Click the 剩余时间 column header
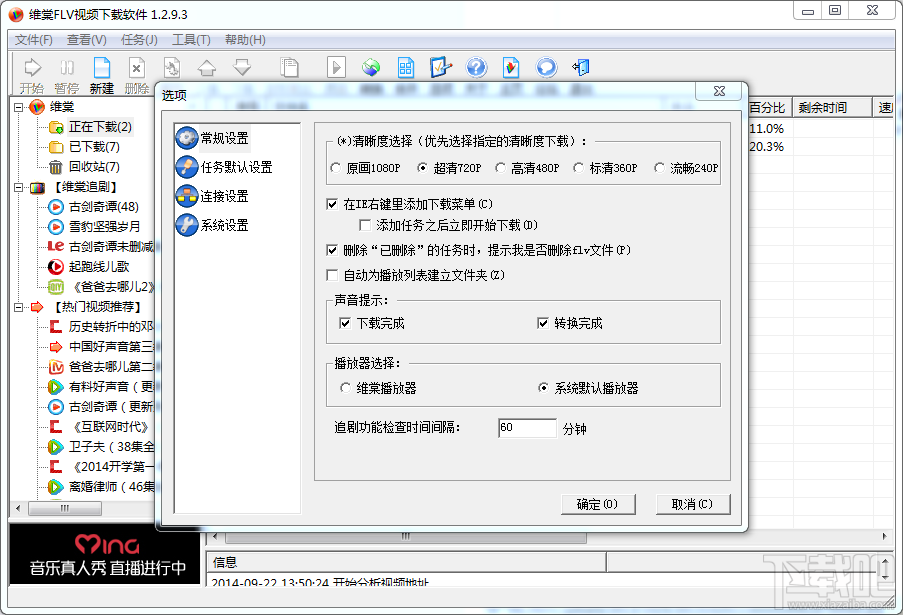Screen dimensions: 903x615 [832, 108]
